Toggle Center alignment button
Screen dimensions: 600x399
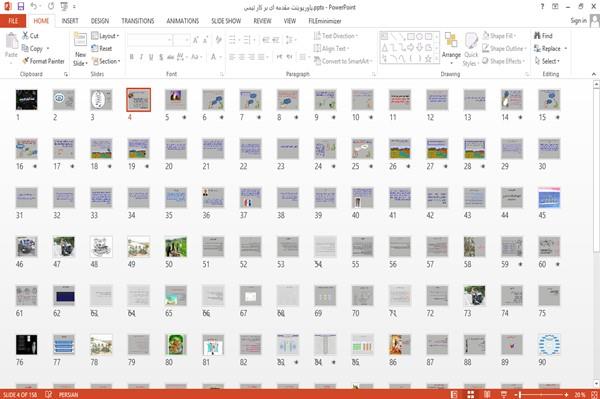pyautogui.click(x=242, y=57)
